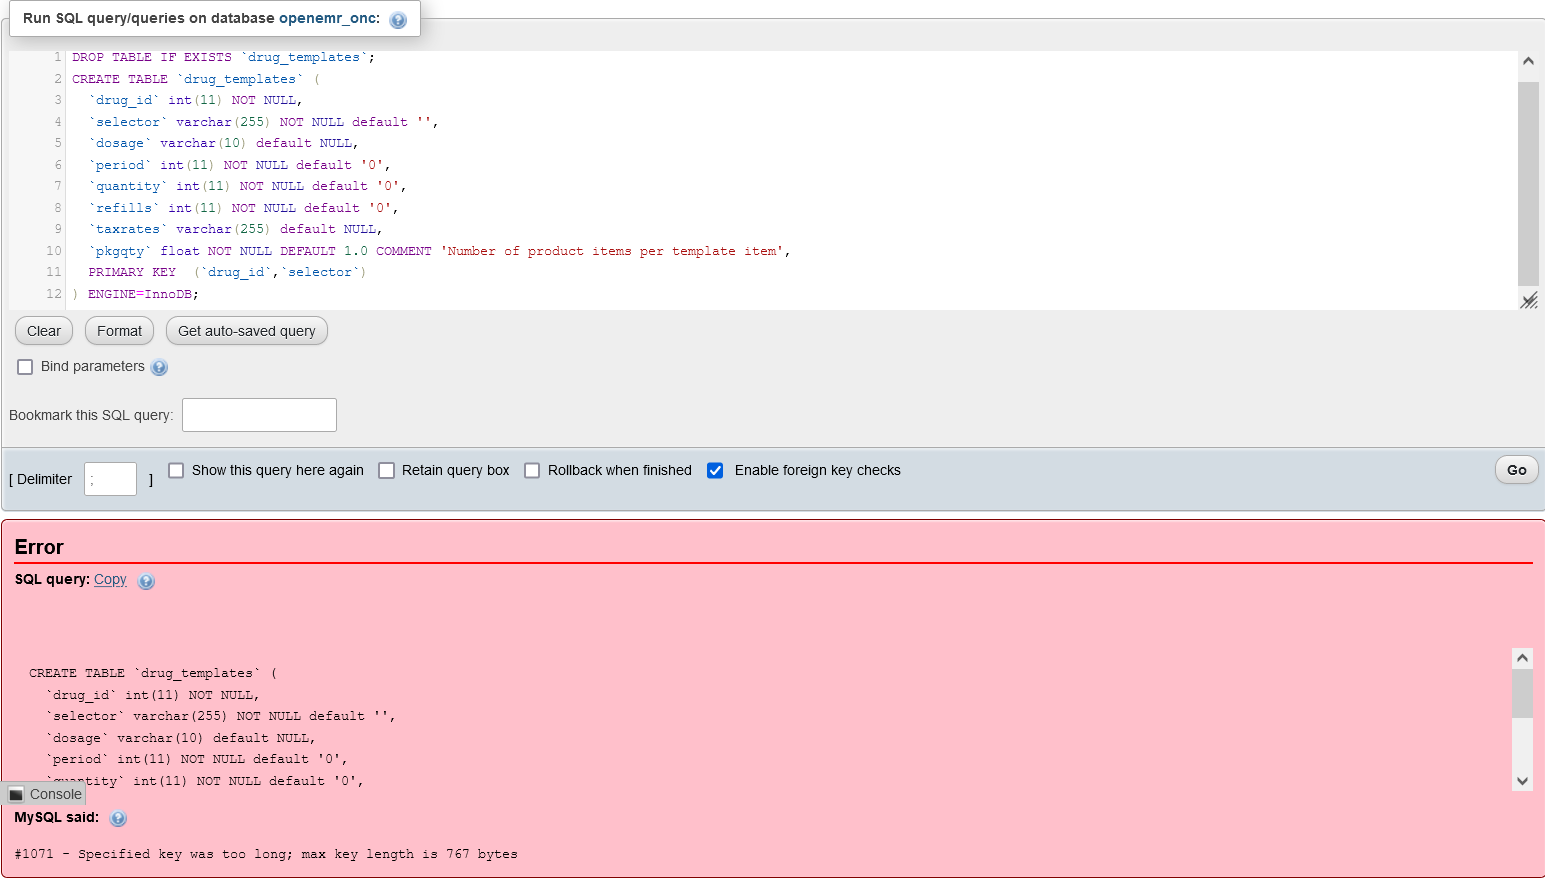Click Get auto-saved query

point(246,330)
